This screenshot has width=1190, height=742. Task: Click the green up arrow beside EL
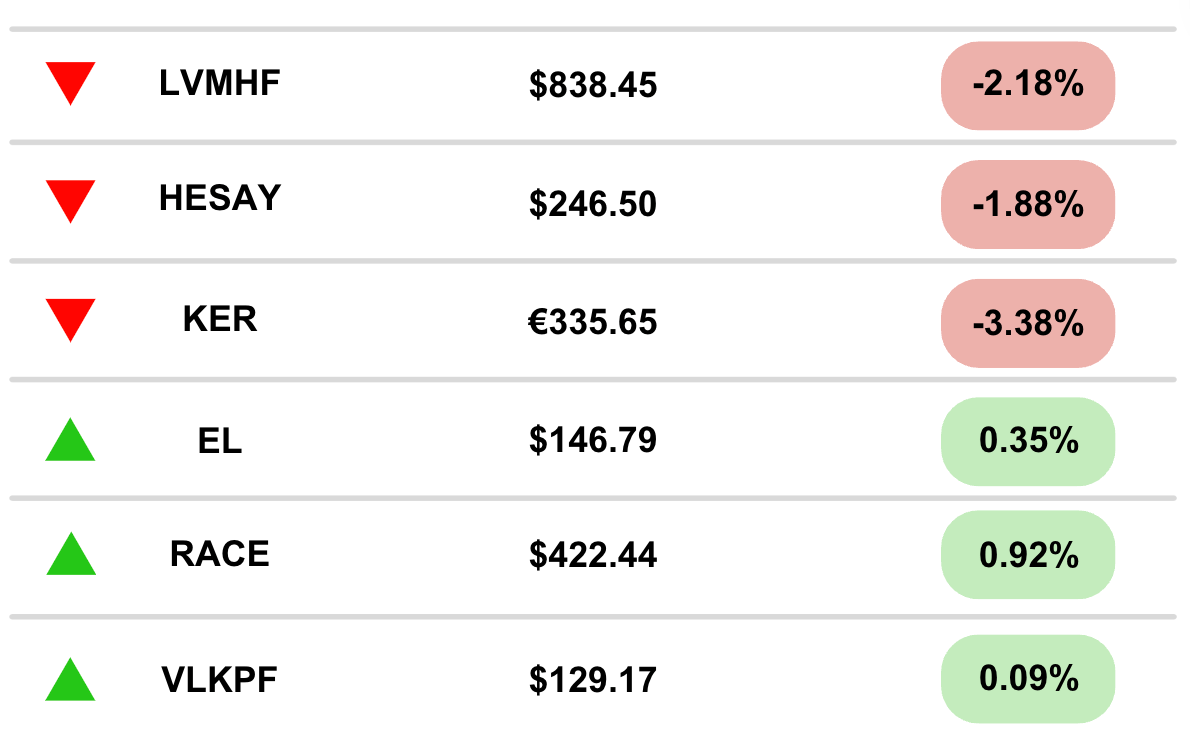click(70, 443)
